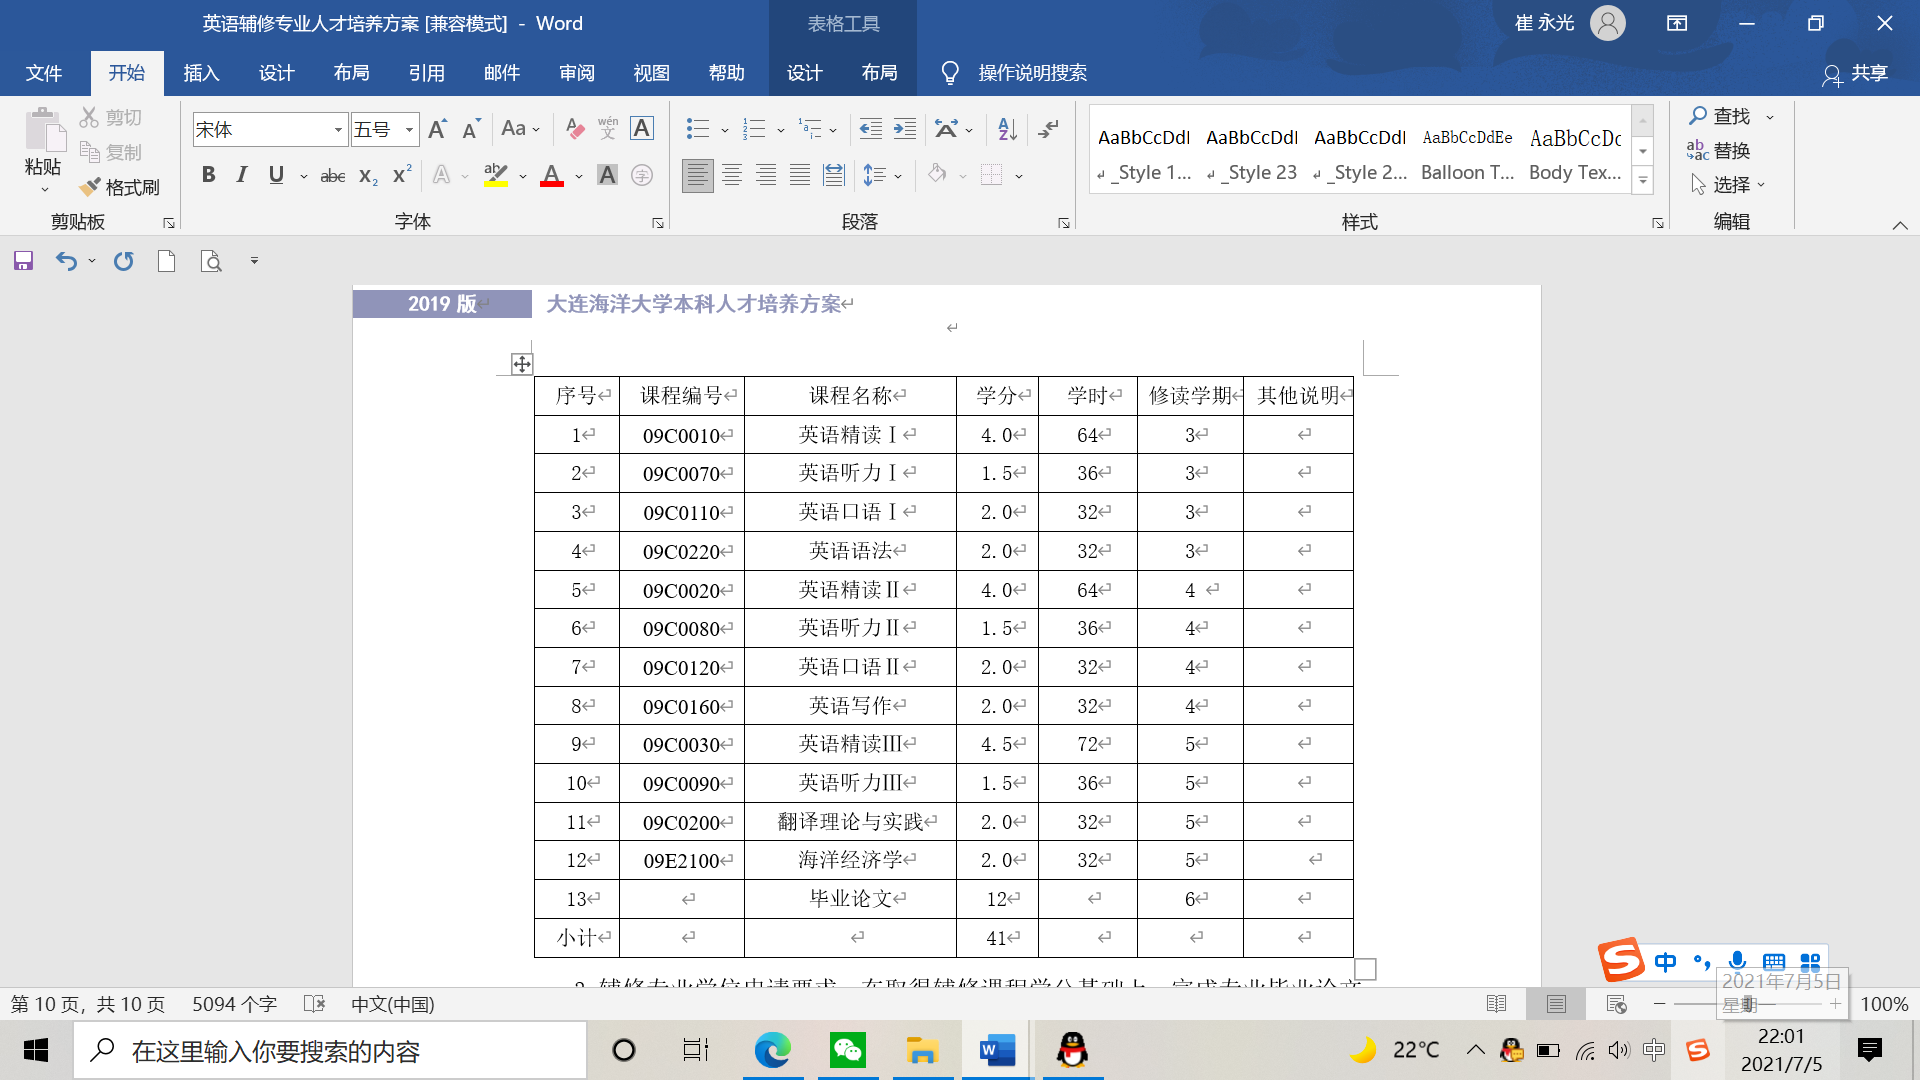The height and width of the screenshot is (1080, 1920).
Task: Click the table move handle
Action: pyautogui.click(x=522, y=364)
